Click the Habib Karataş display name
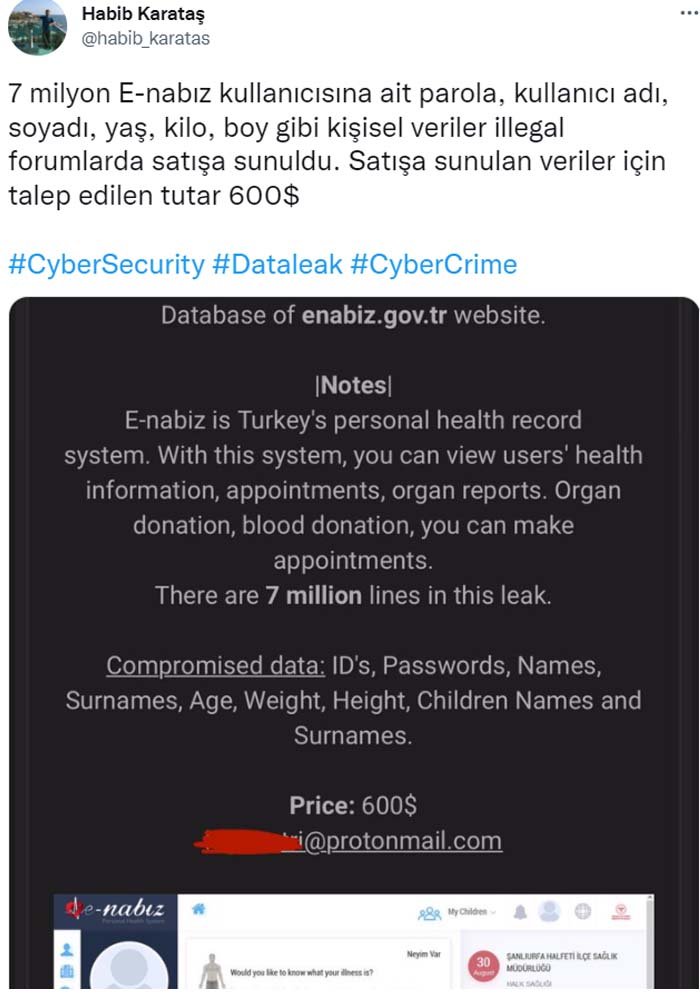 coord(145,14)
